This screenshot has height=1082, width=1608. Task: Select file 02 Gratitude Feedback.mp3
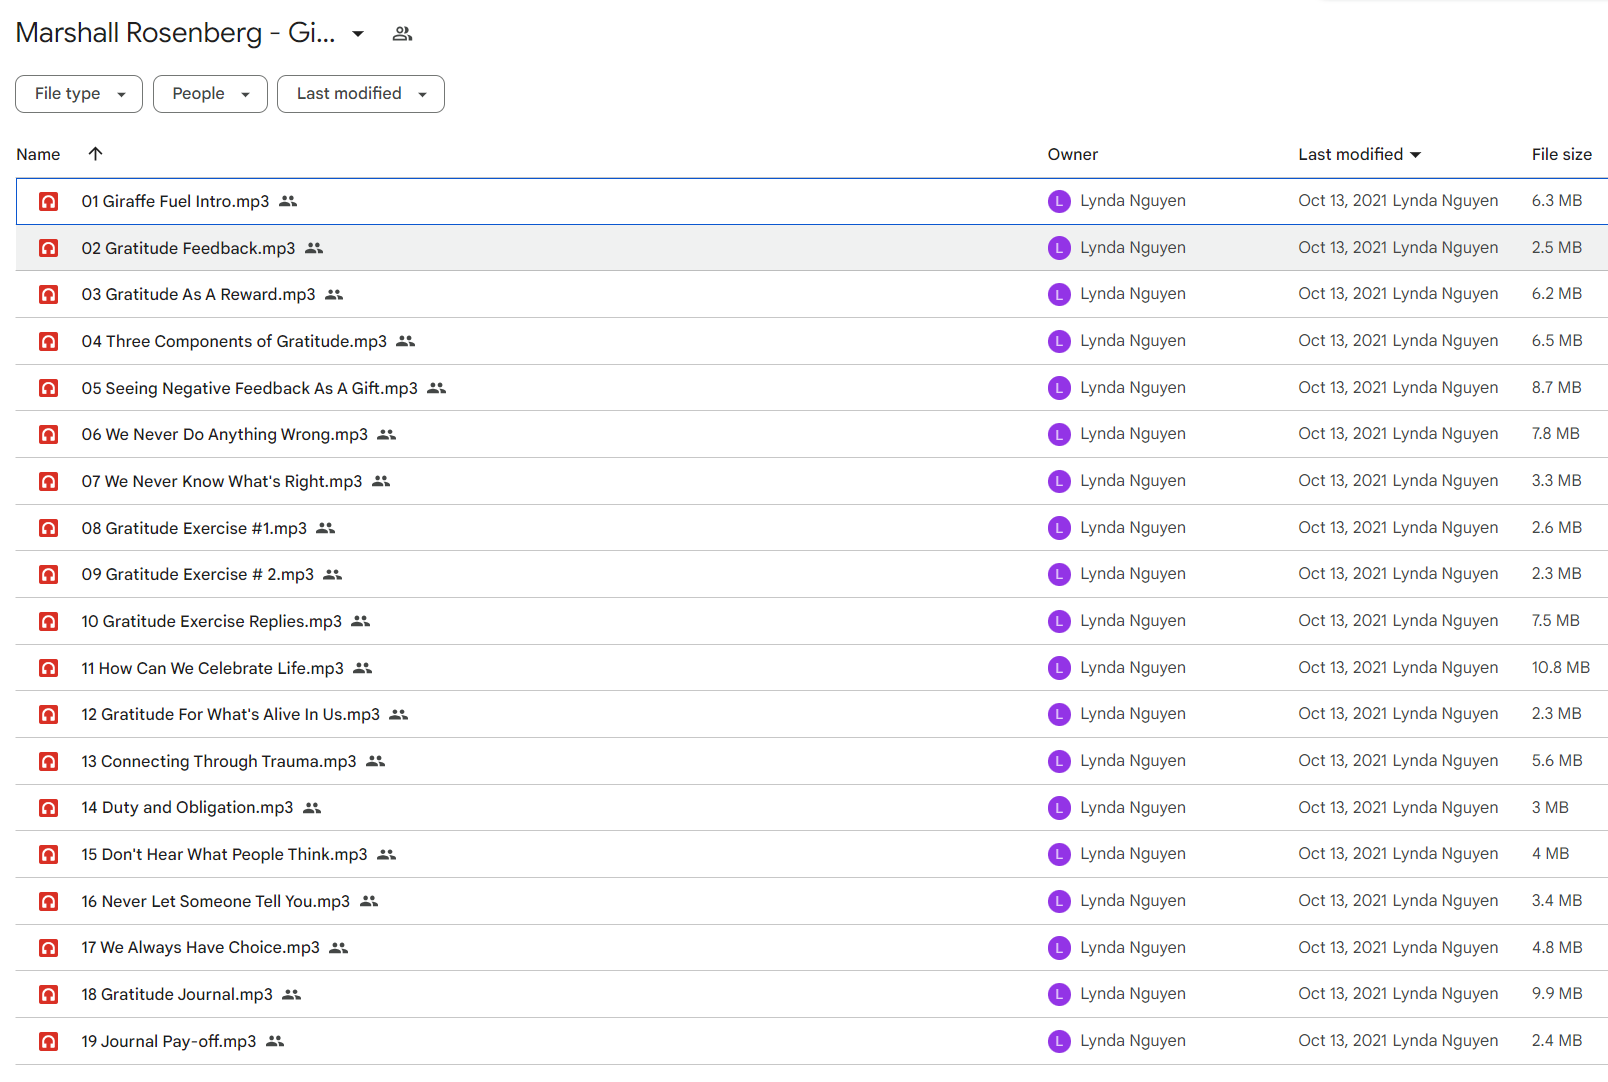click(x=812, y=248)
